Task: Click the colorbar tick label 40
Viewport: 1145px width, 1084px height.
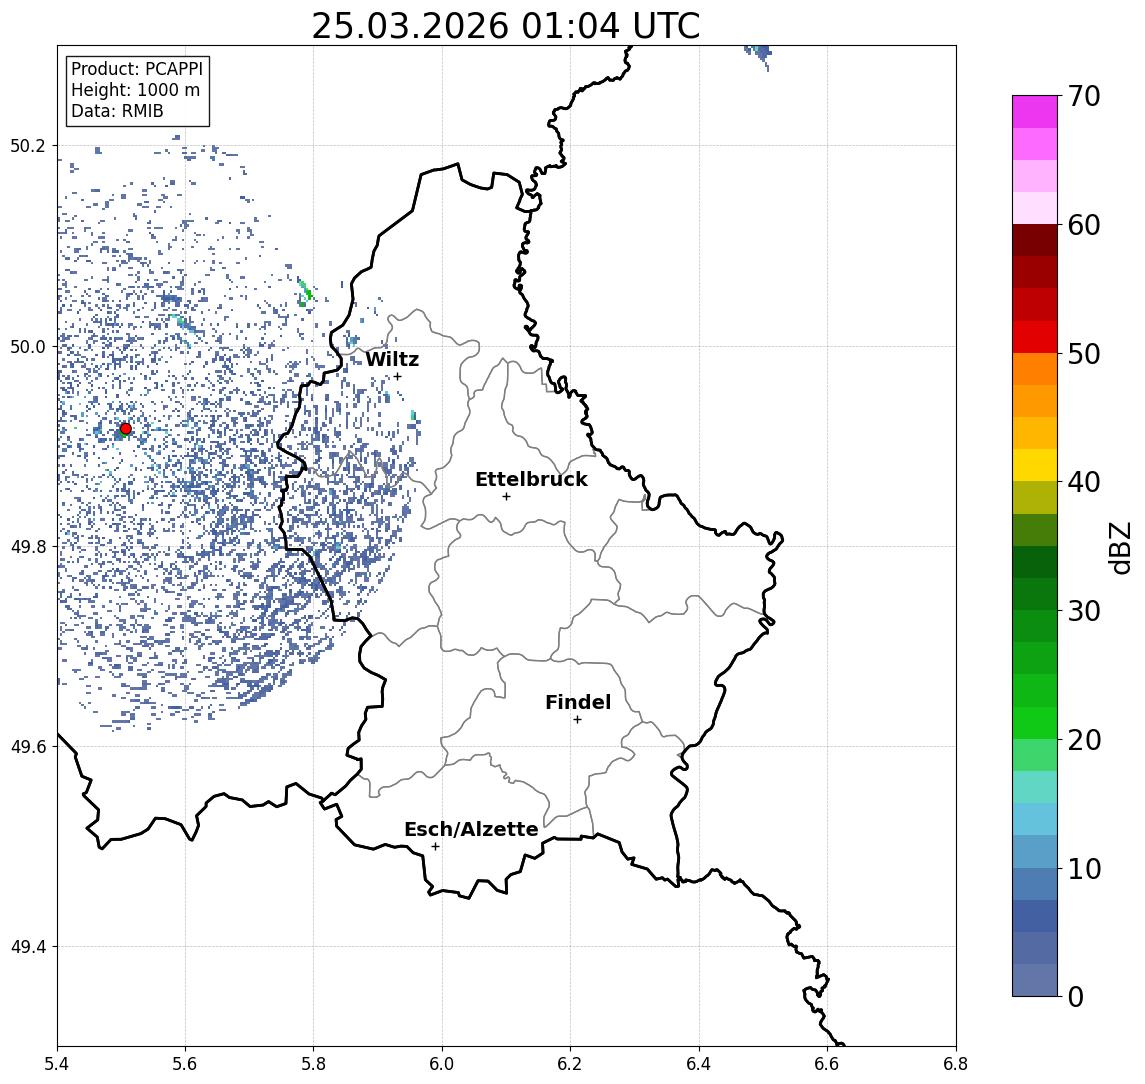Action: pyautogui.click(x=1084, y=482)
